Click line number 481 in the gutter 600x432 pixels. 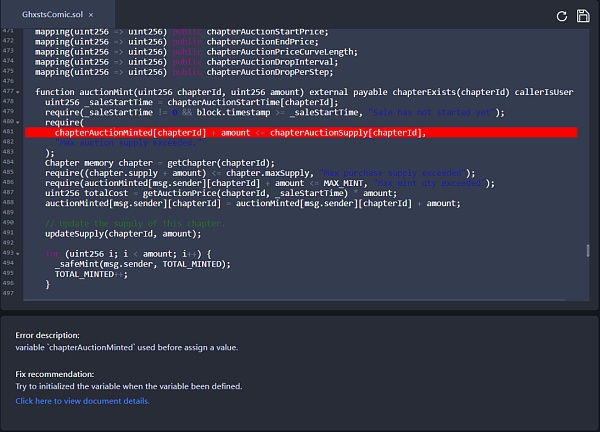10,132
